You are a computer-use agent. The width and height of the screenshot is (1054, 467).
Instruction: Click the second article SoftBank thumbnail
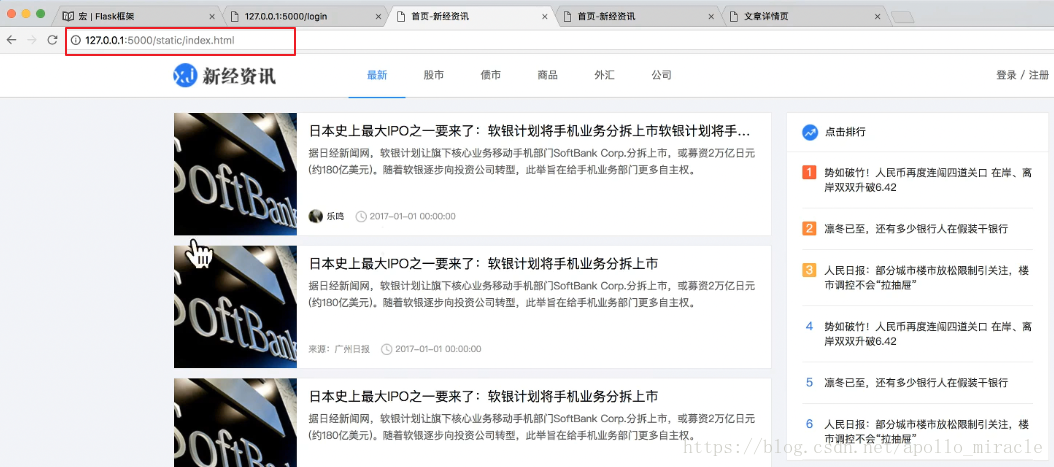click(235, 306)
